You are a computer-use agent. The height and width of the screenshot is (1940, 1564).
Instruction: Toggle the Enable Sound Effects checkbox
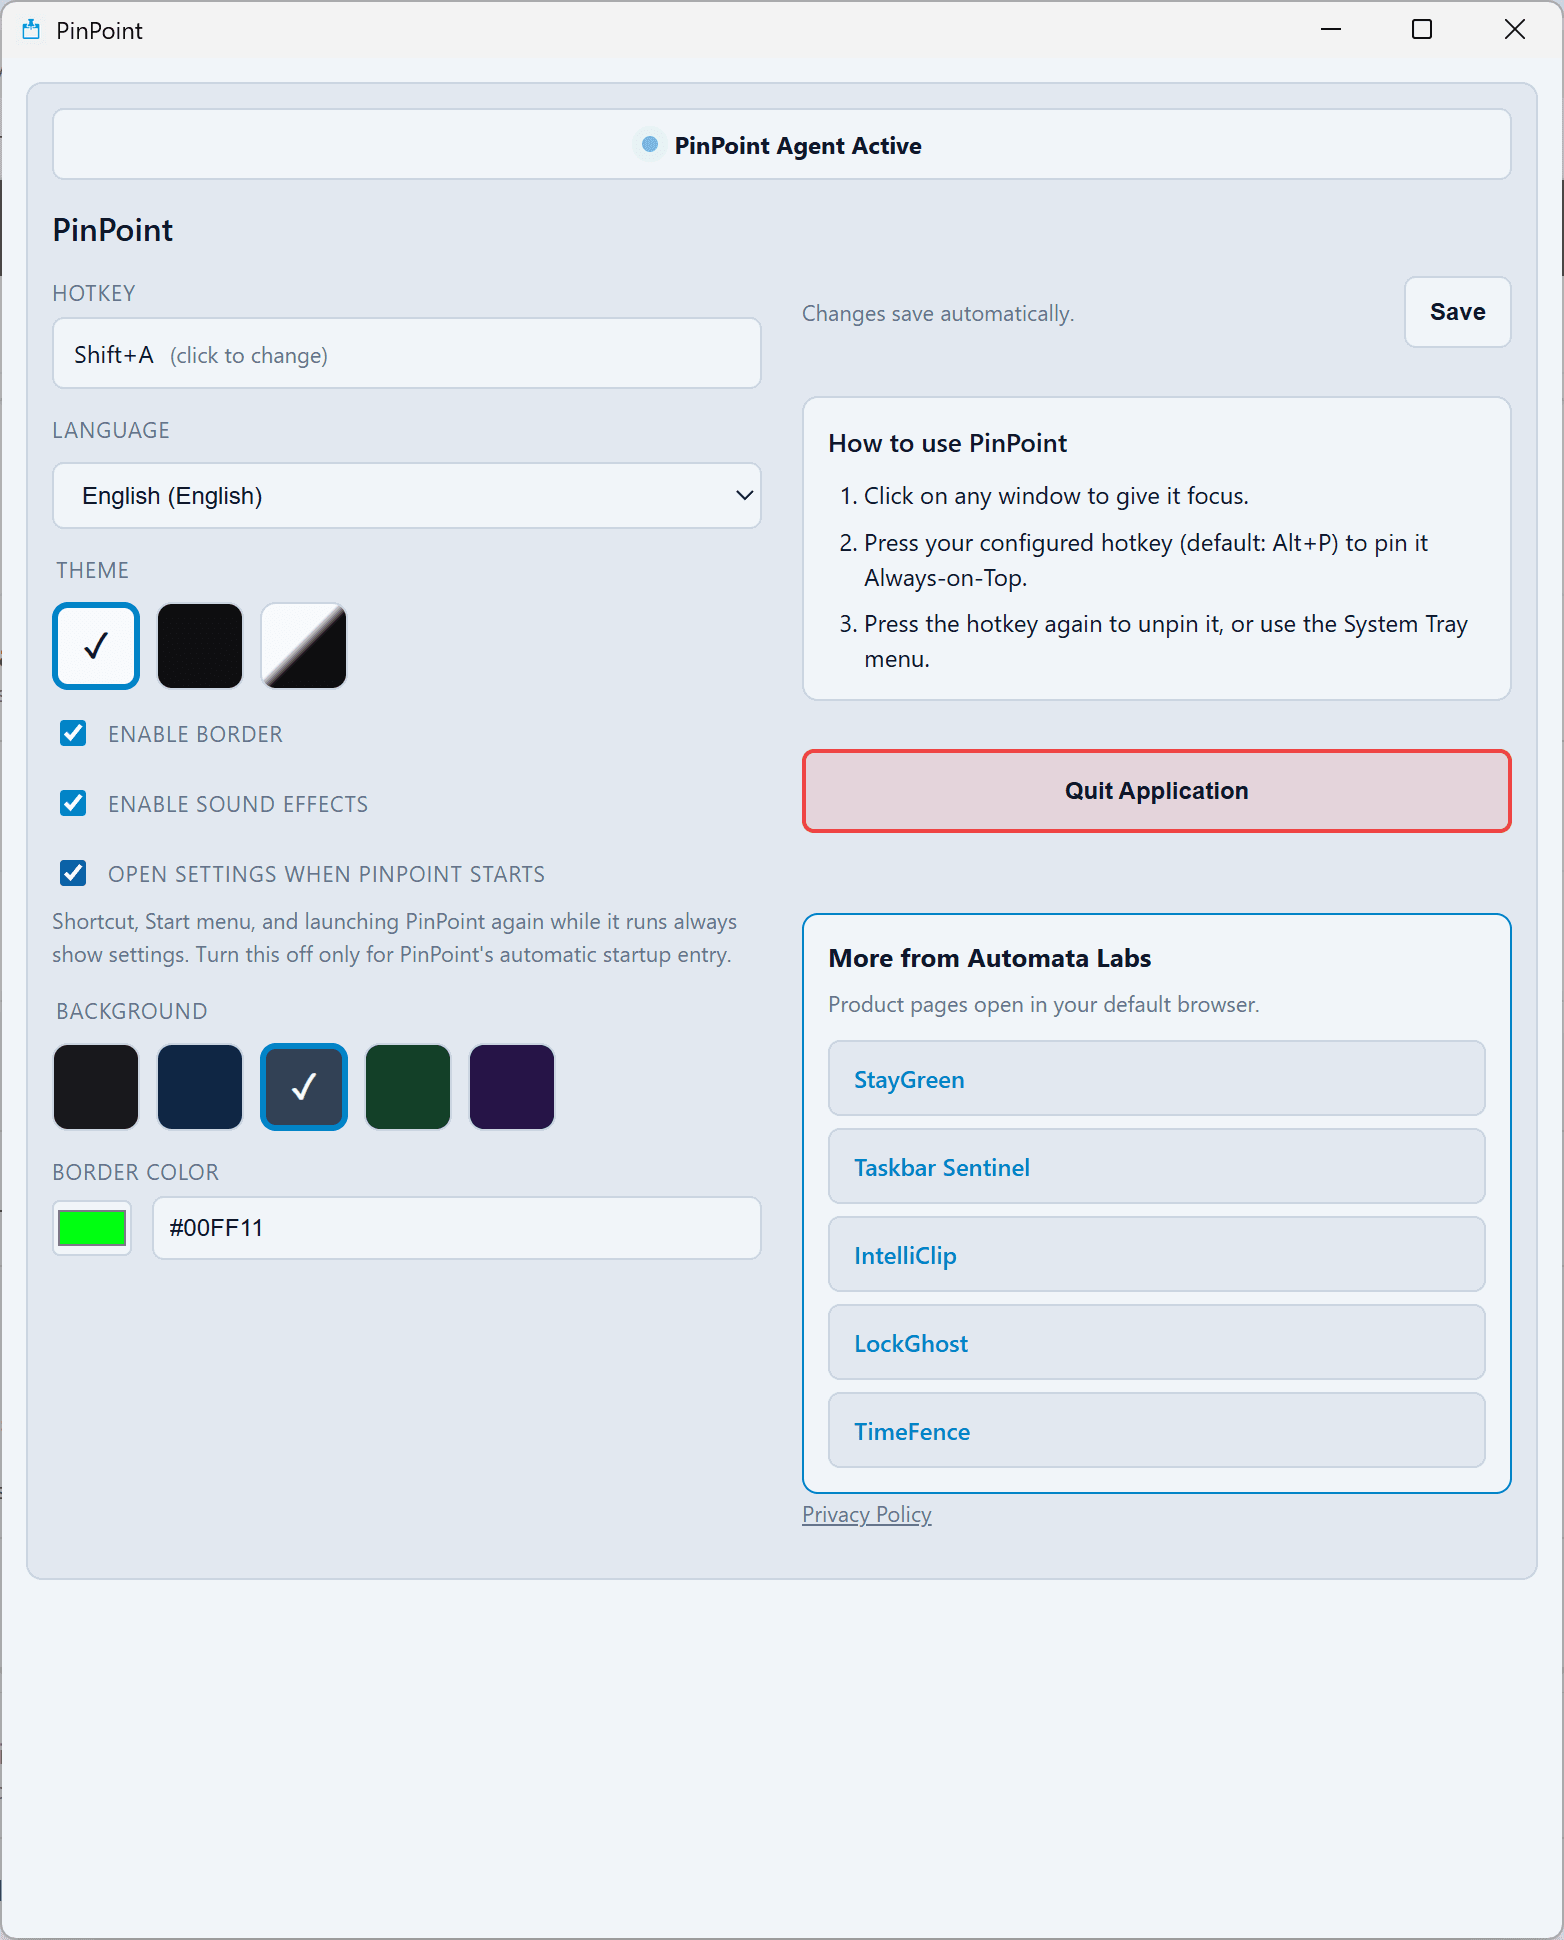click(x=73, y=804)
